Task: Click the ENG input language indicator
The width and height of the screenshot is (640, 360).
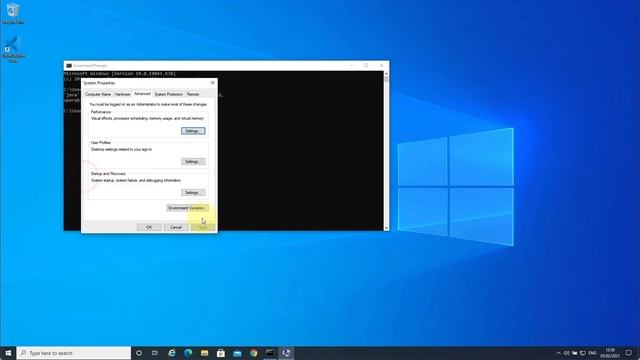Action: 593,353
